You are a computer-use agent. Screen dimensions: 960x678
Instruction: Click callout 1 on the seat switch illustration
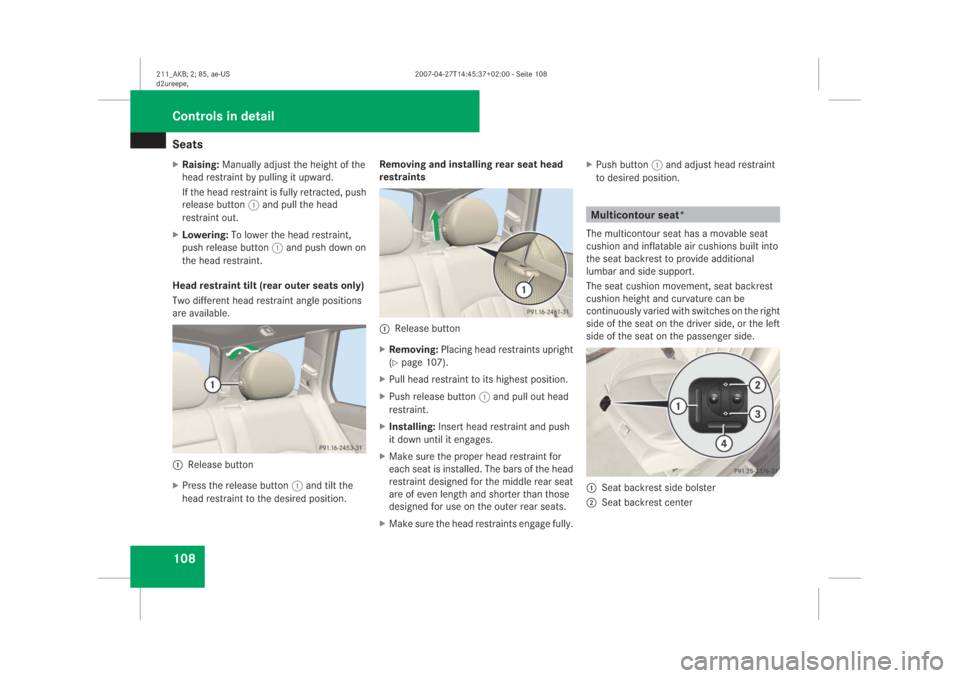[x=678, y=406]
